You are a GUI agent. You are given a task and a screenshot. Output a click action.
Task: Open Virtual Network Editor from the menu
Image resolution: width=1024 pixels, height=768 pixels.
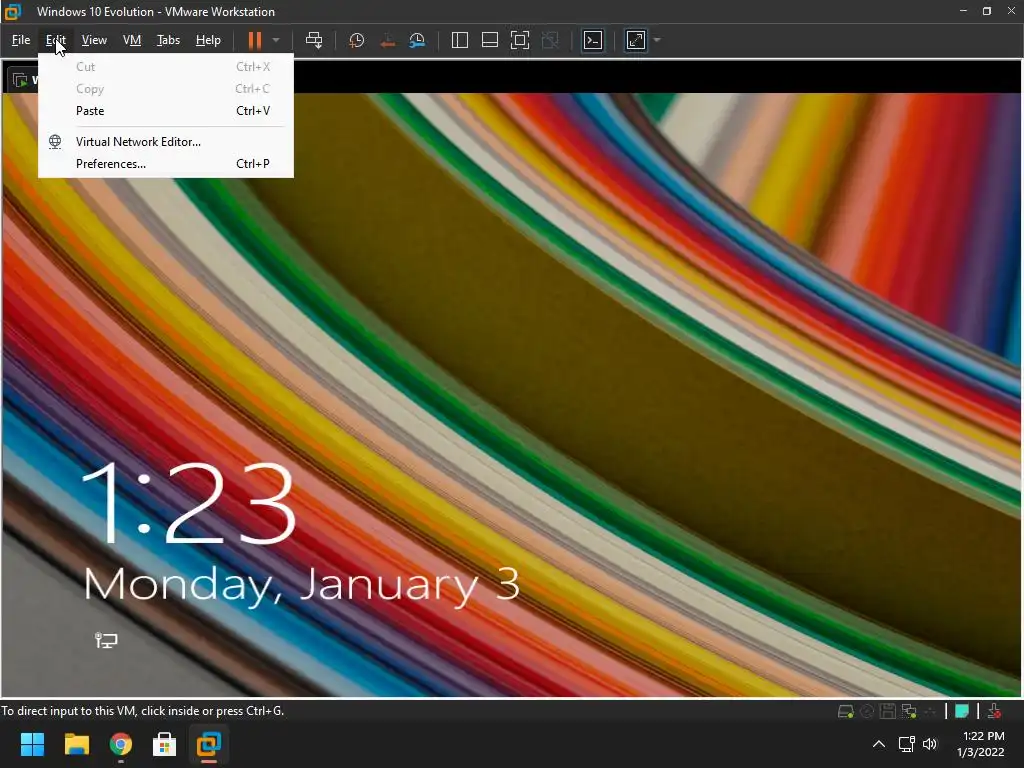[166, 142]
